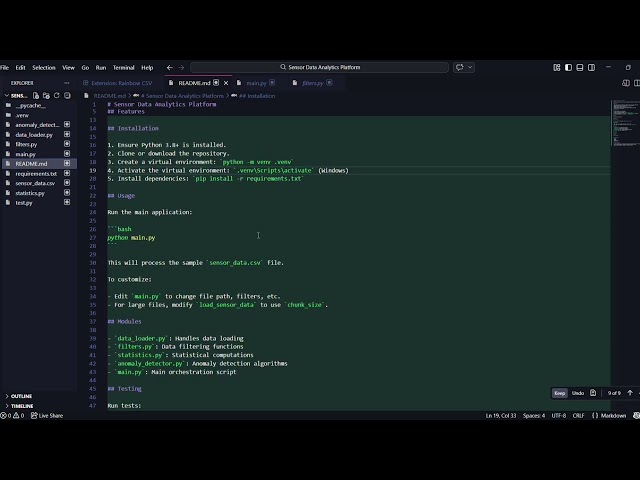Expand the __pycache__ folder
This screenshot has width=640, height=480.
click(x=31, y=105)
